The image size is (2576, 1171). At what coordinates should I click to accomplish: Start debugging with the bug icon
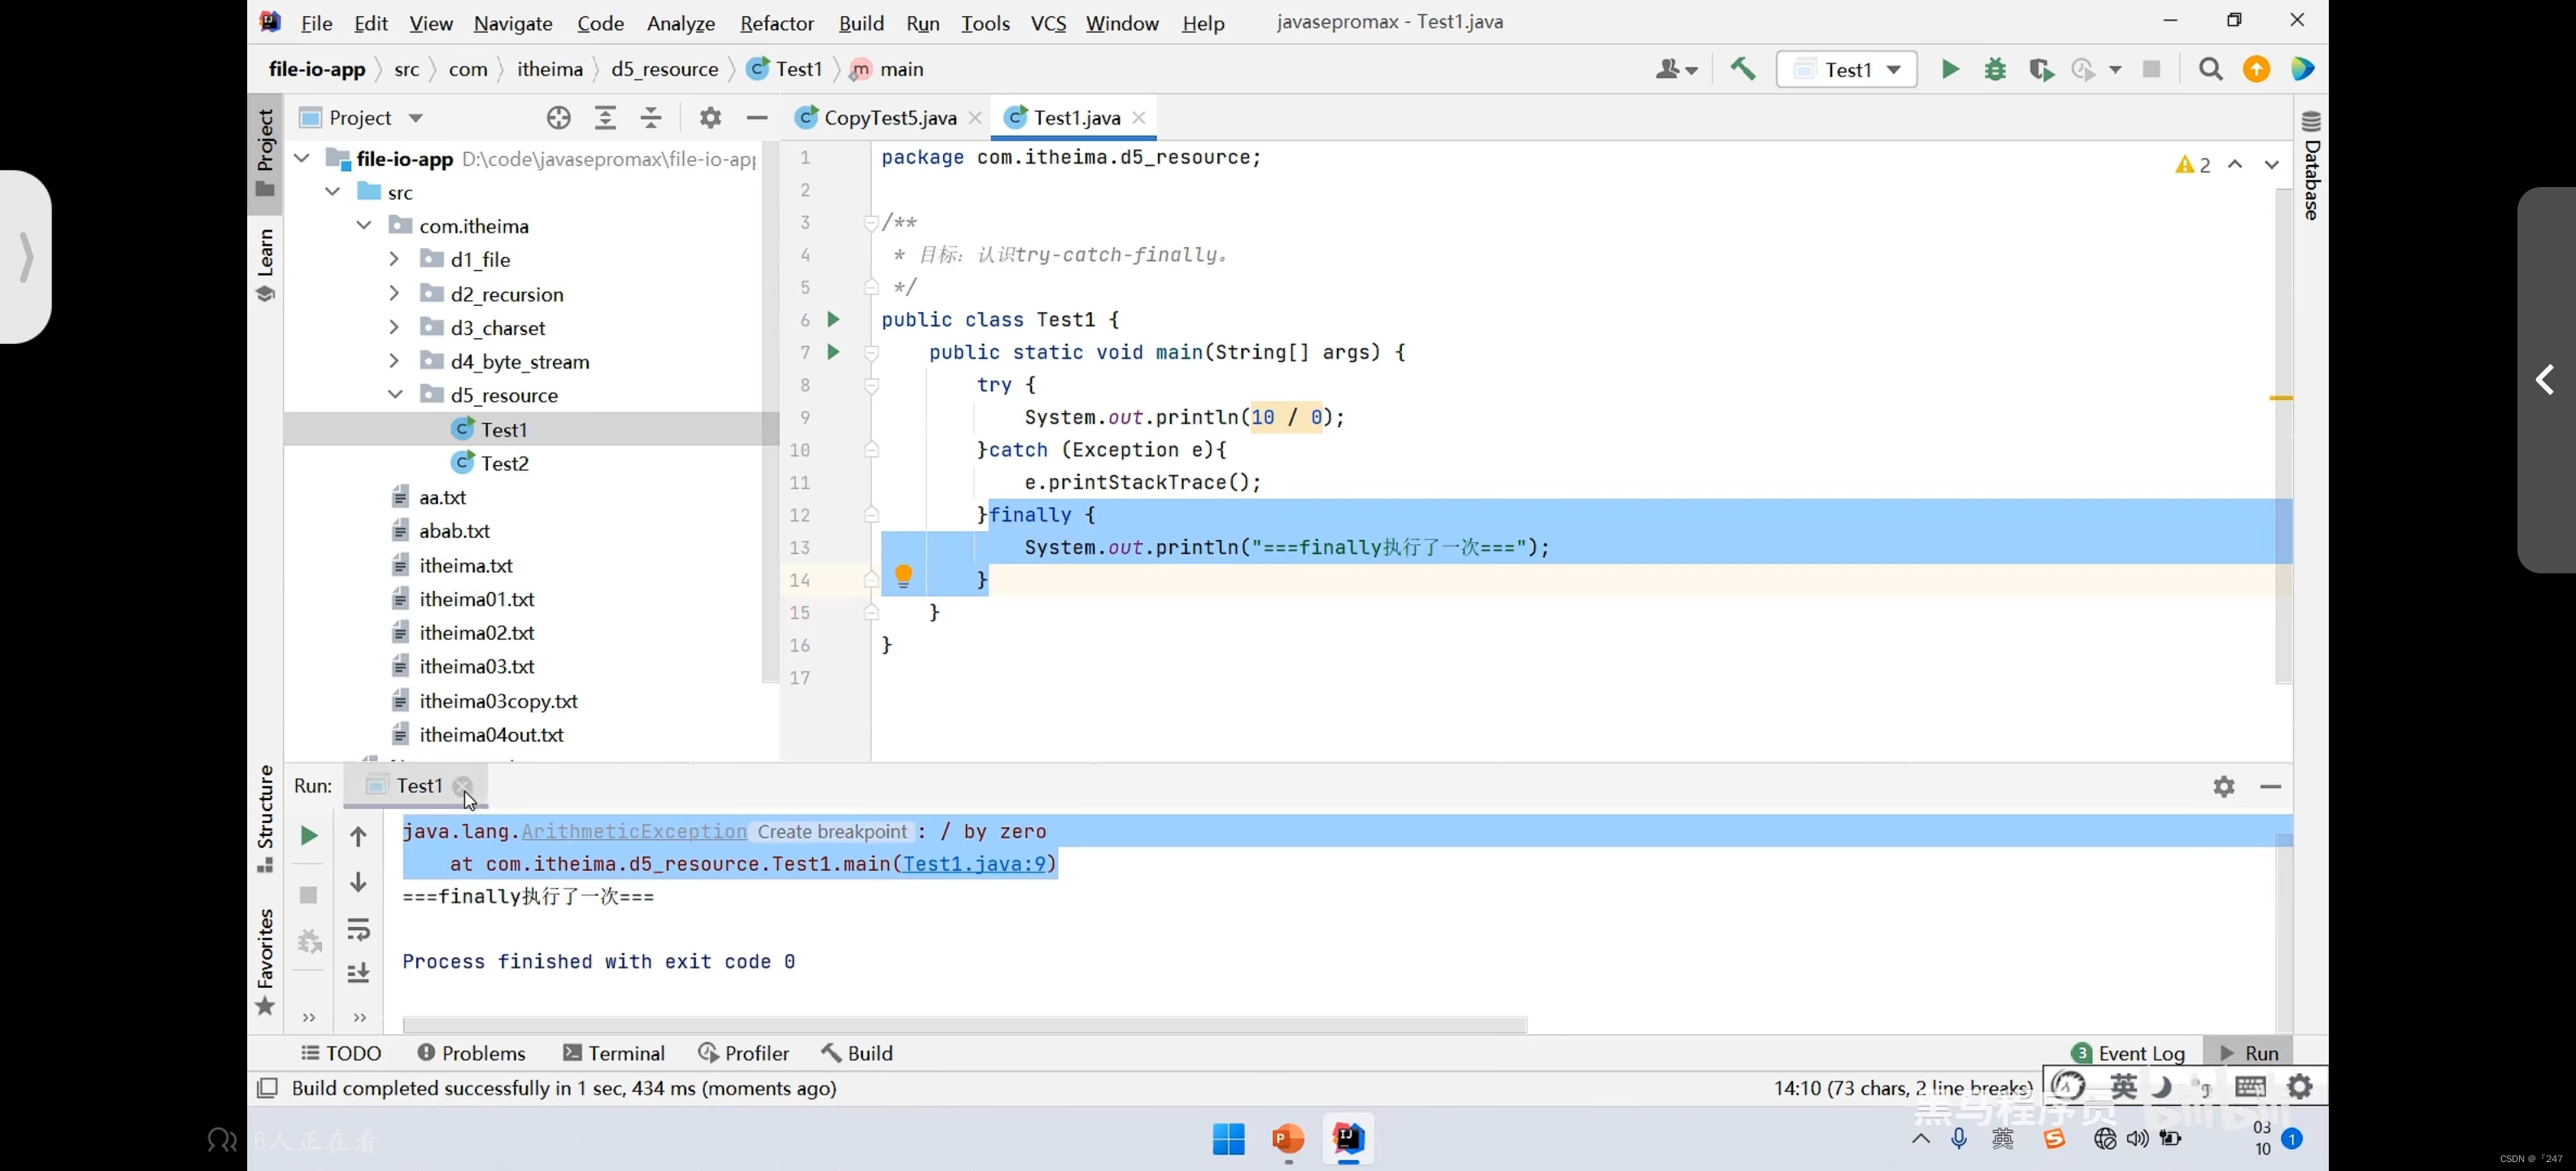pos(1995,69)
